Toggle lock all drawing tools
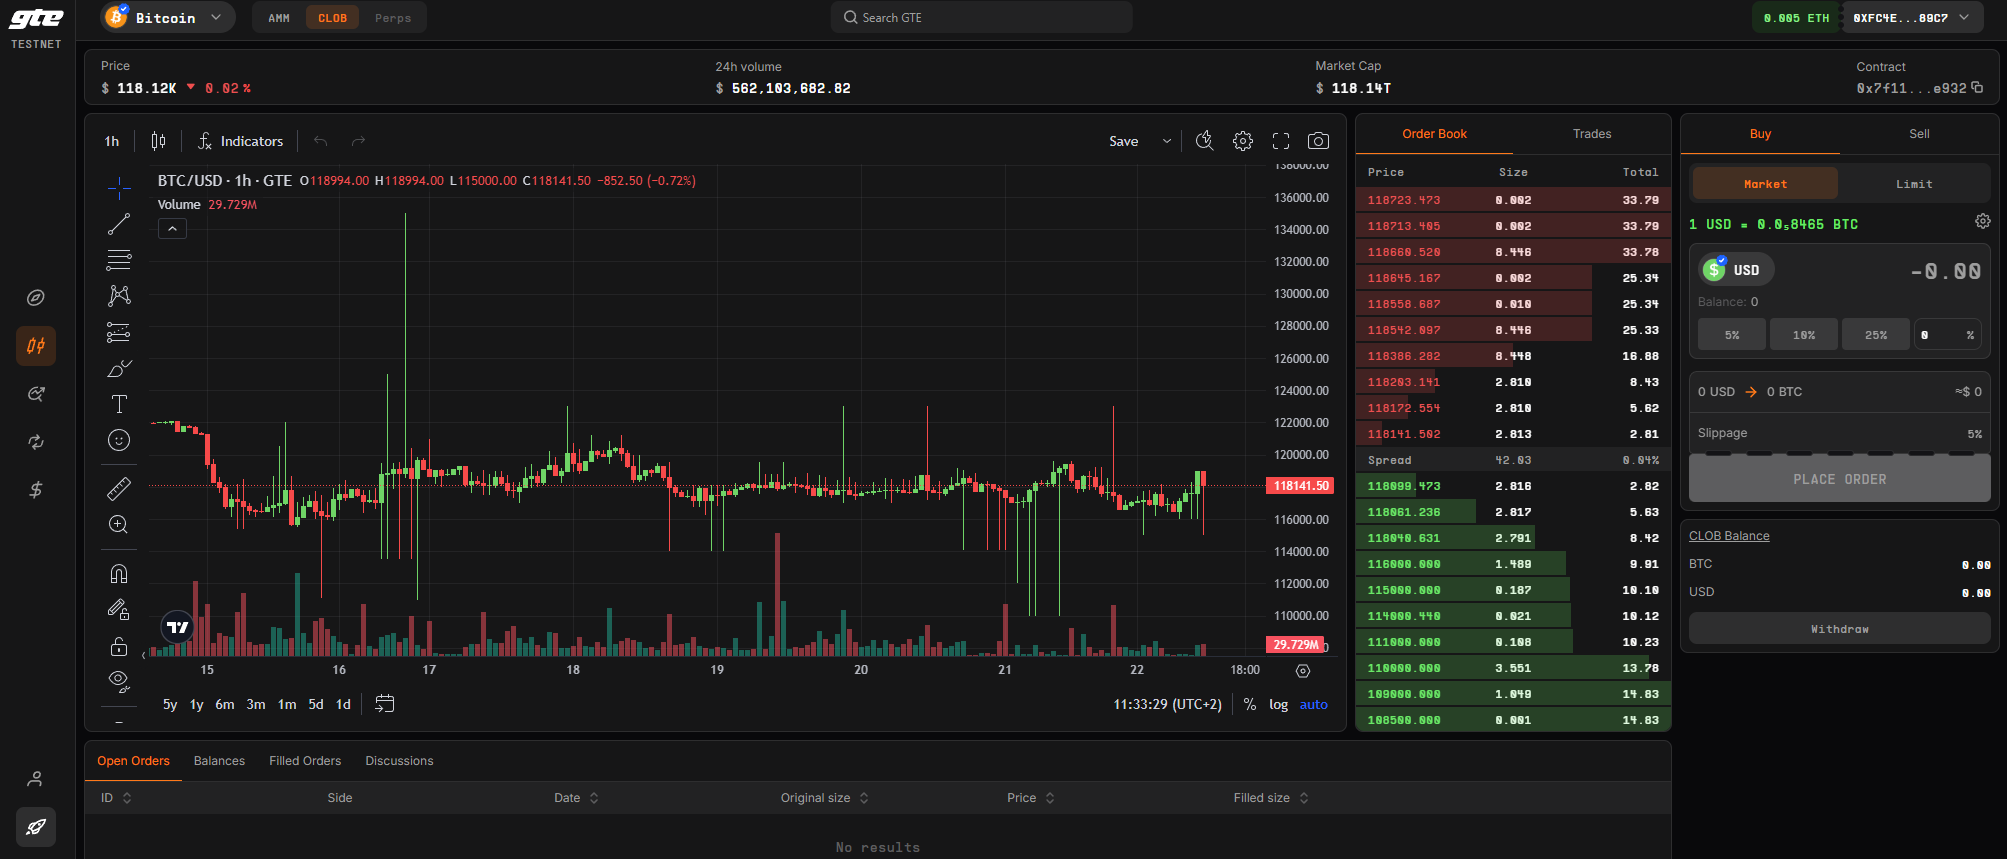The width and height of the screenshot is (2007, 859). (119, 645)
